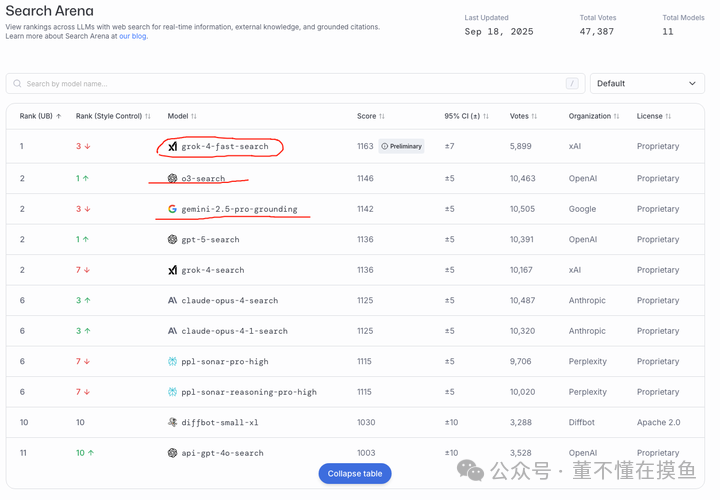The width and height of the screenshot is (720, 500).
Task: Click the 47,387 total votes value
Action: pyautogui.click(x=596, y=32)
